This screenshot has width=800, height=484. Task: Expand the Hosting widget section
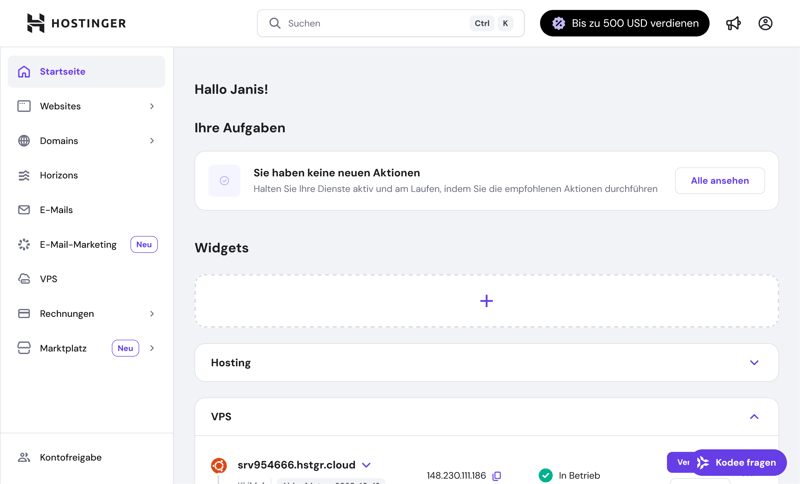click(x=754, y=363)
